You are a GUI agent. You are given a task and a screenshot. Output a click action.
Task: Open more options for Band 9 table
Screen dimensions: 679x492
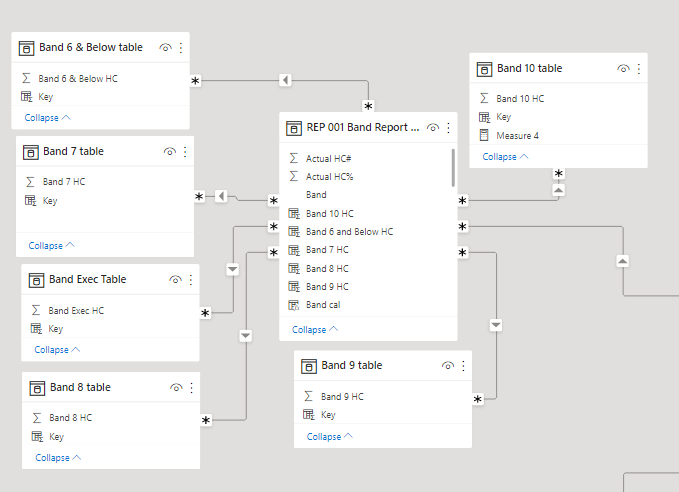coord(463,366)
